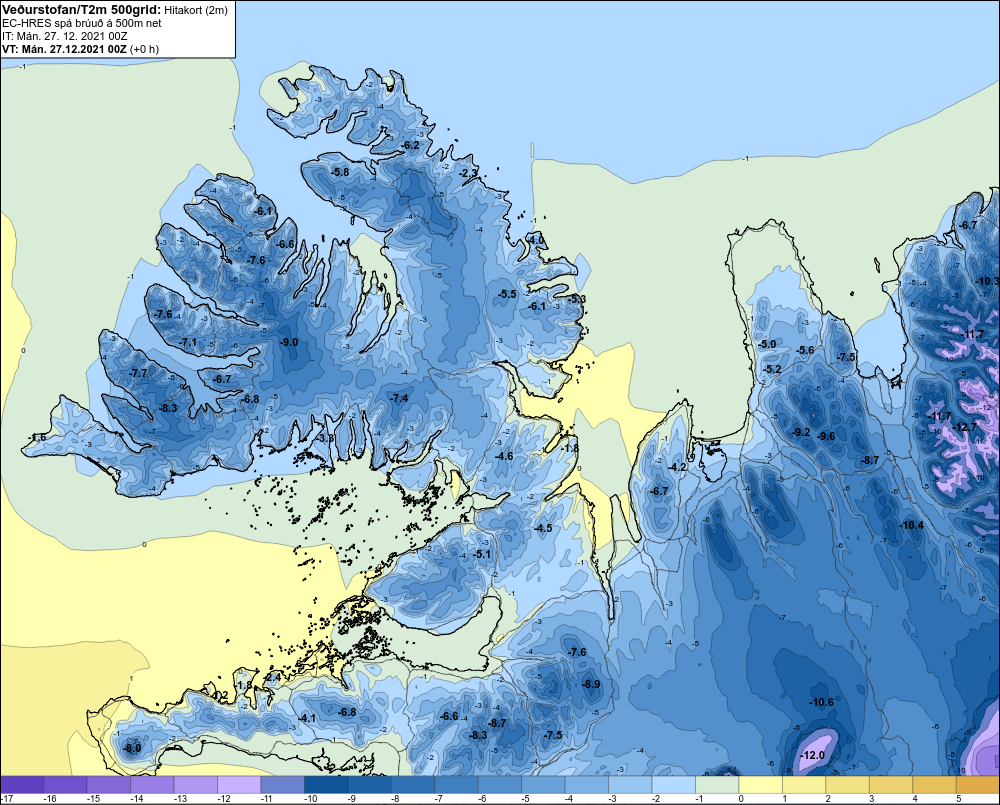Pick the pale yellow legend swatch between 0 and 1
Image resolution: width=1000 pixels, height=805 pixels.
[760, 785]
